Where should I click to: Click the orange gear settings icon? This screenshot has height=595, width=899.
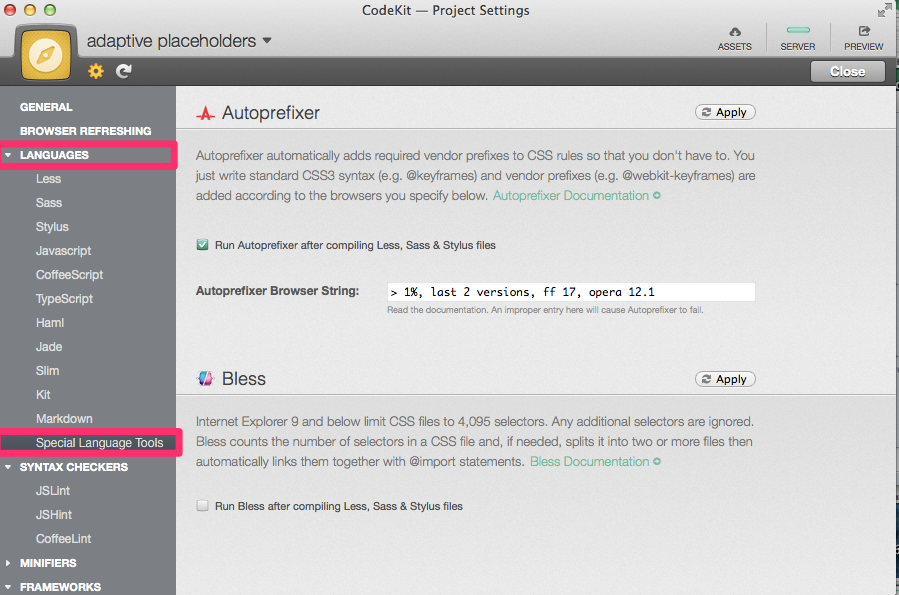96,71
